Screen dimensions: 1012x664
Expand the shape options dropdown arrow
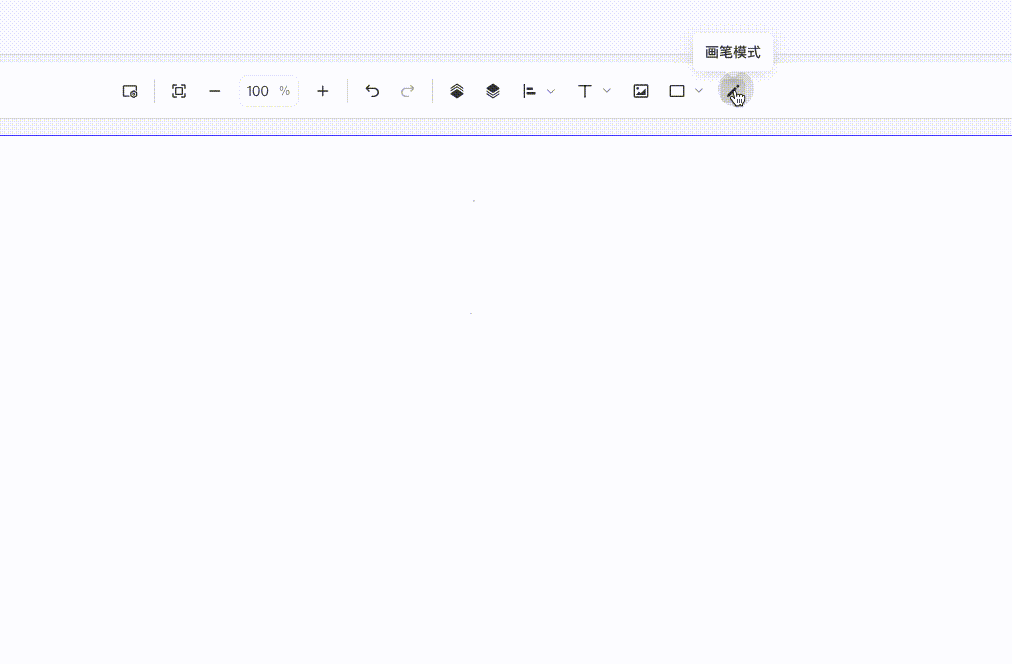[698, 91]
